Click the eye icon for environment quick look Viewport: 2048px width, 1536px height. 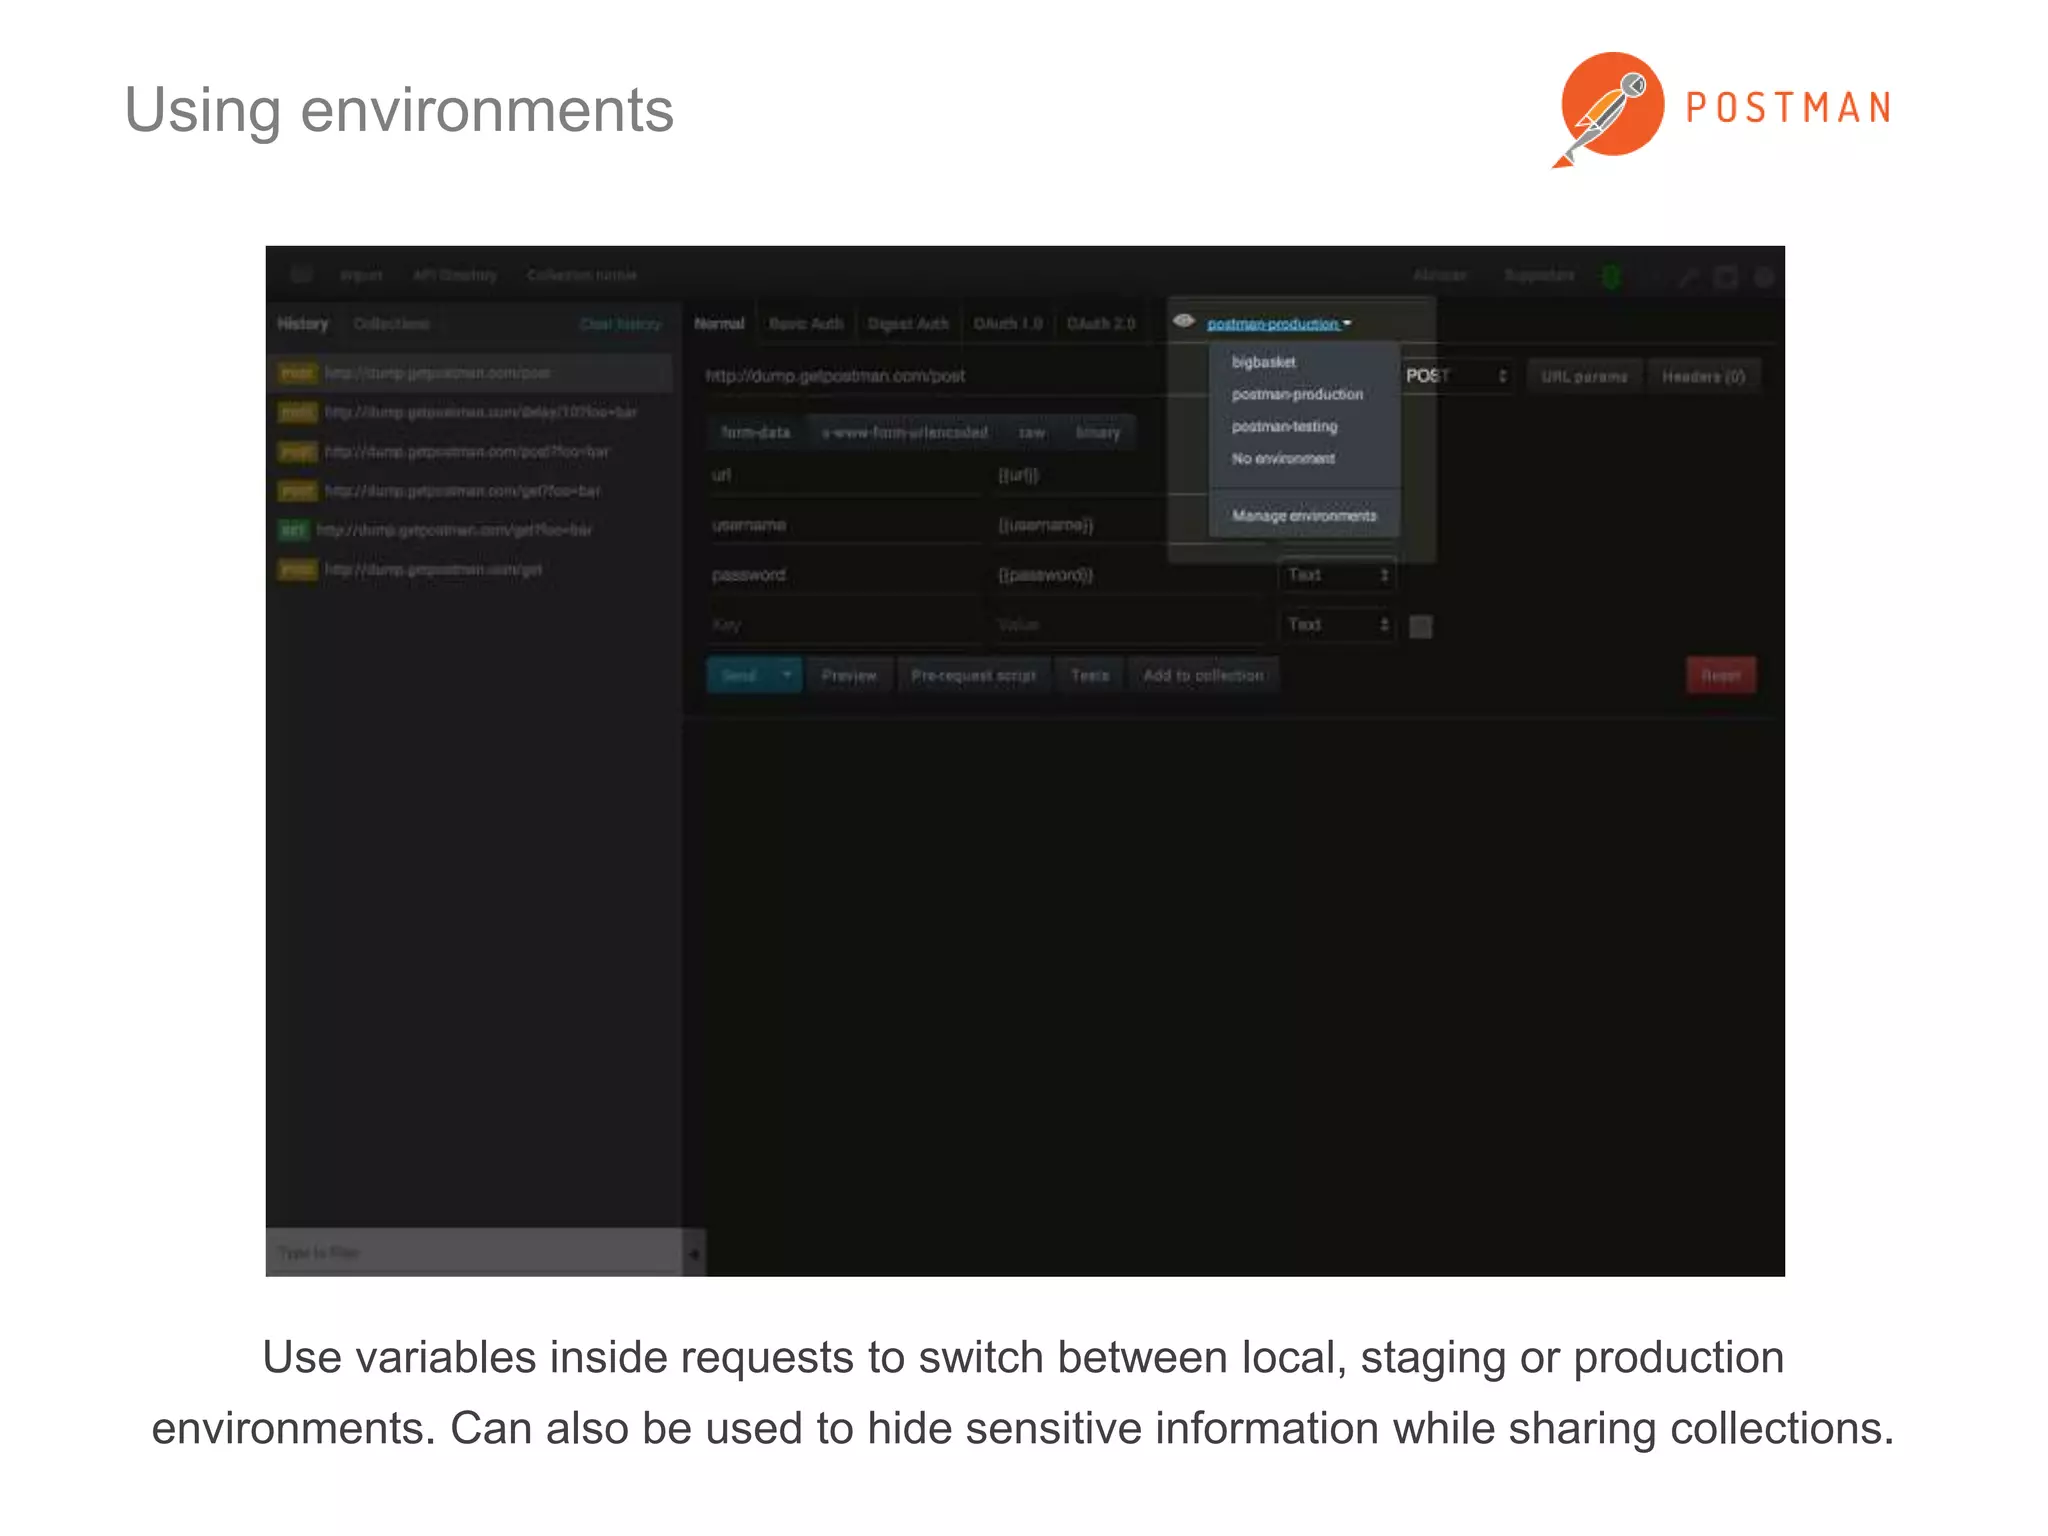point(1184,321)
